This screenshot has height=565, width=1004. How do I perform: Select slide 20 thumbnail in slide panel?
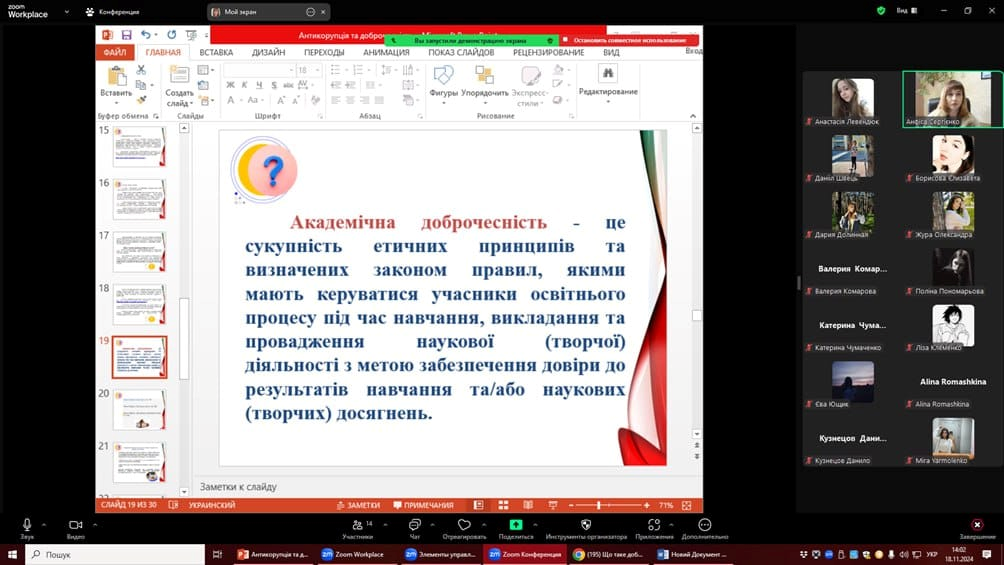click(x=139, y=409)
